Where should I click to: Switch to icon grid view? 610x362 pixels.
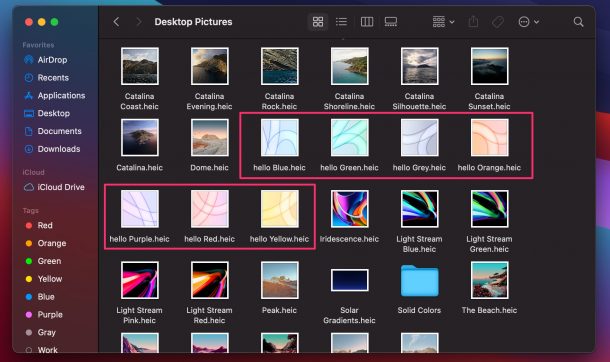[x=318, y=22]
